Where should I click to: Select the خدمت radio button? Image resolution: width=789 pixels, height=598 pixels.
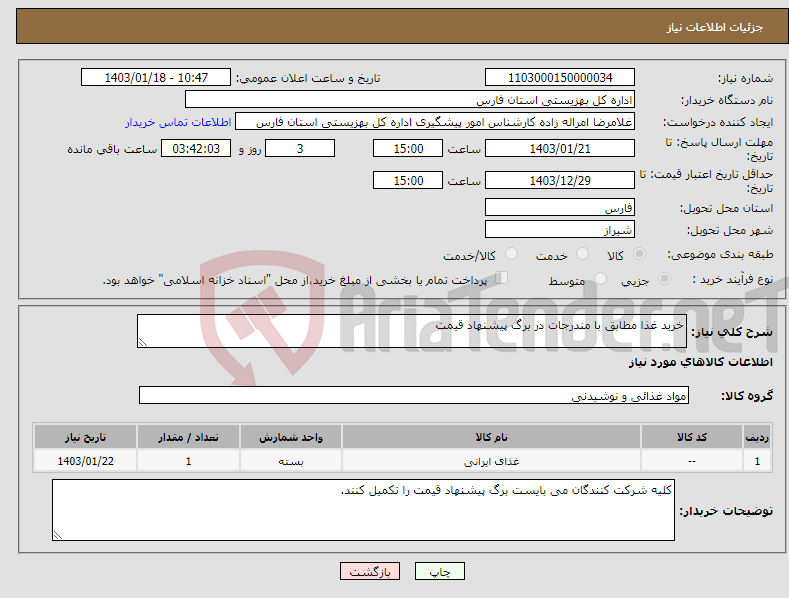582,254
